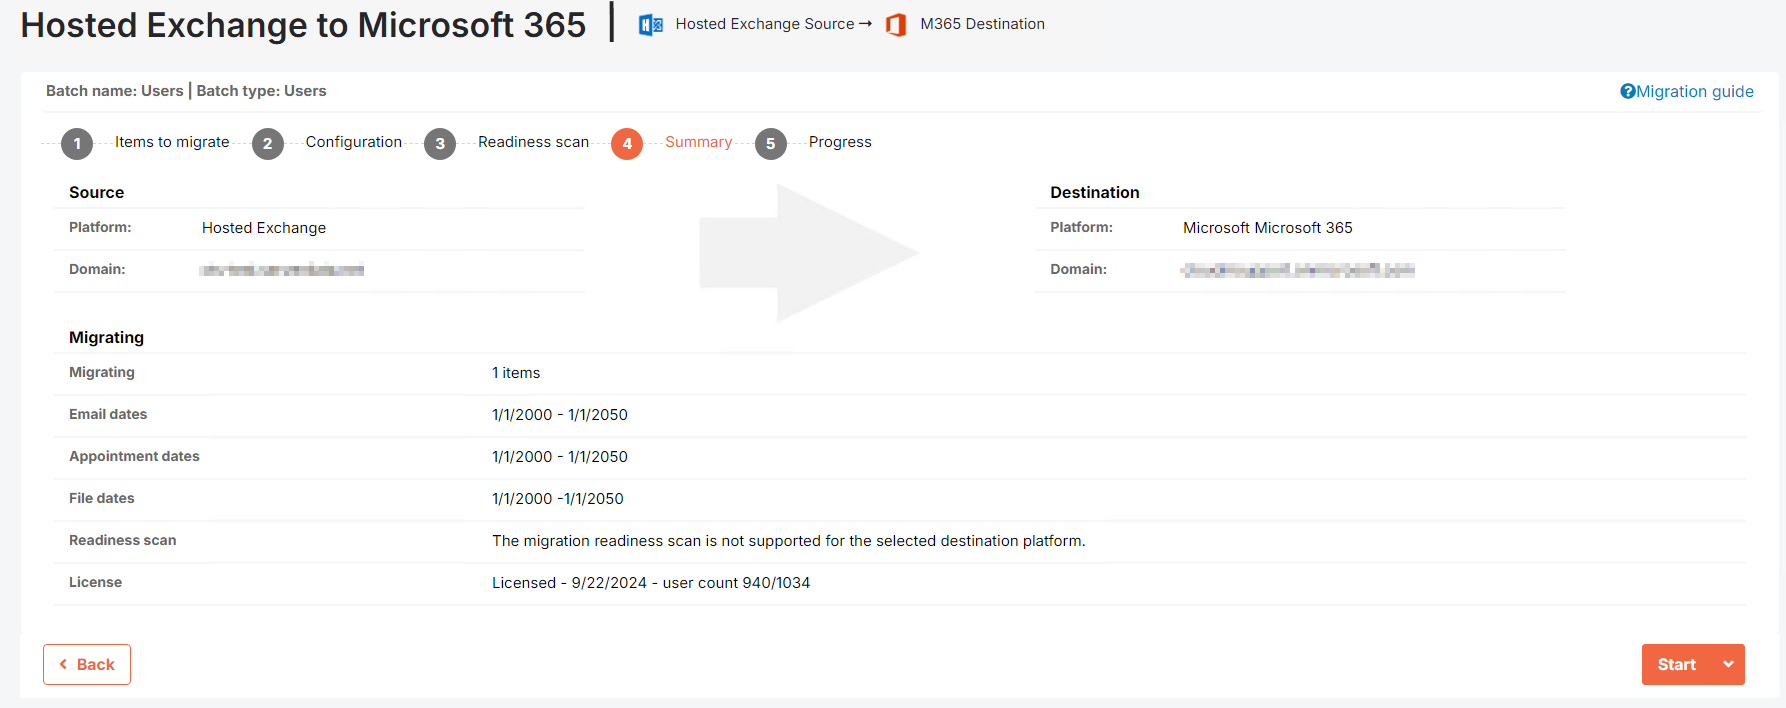
Task: Click the readiness scan not supported message
Action: [789, 541]
